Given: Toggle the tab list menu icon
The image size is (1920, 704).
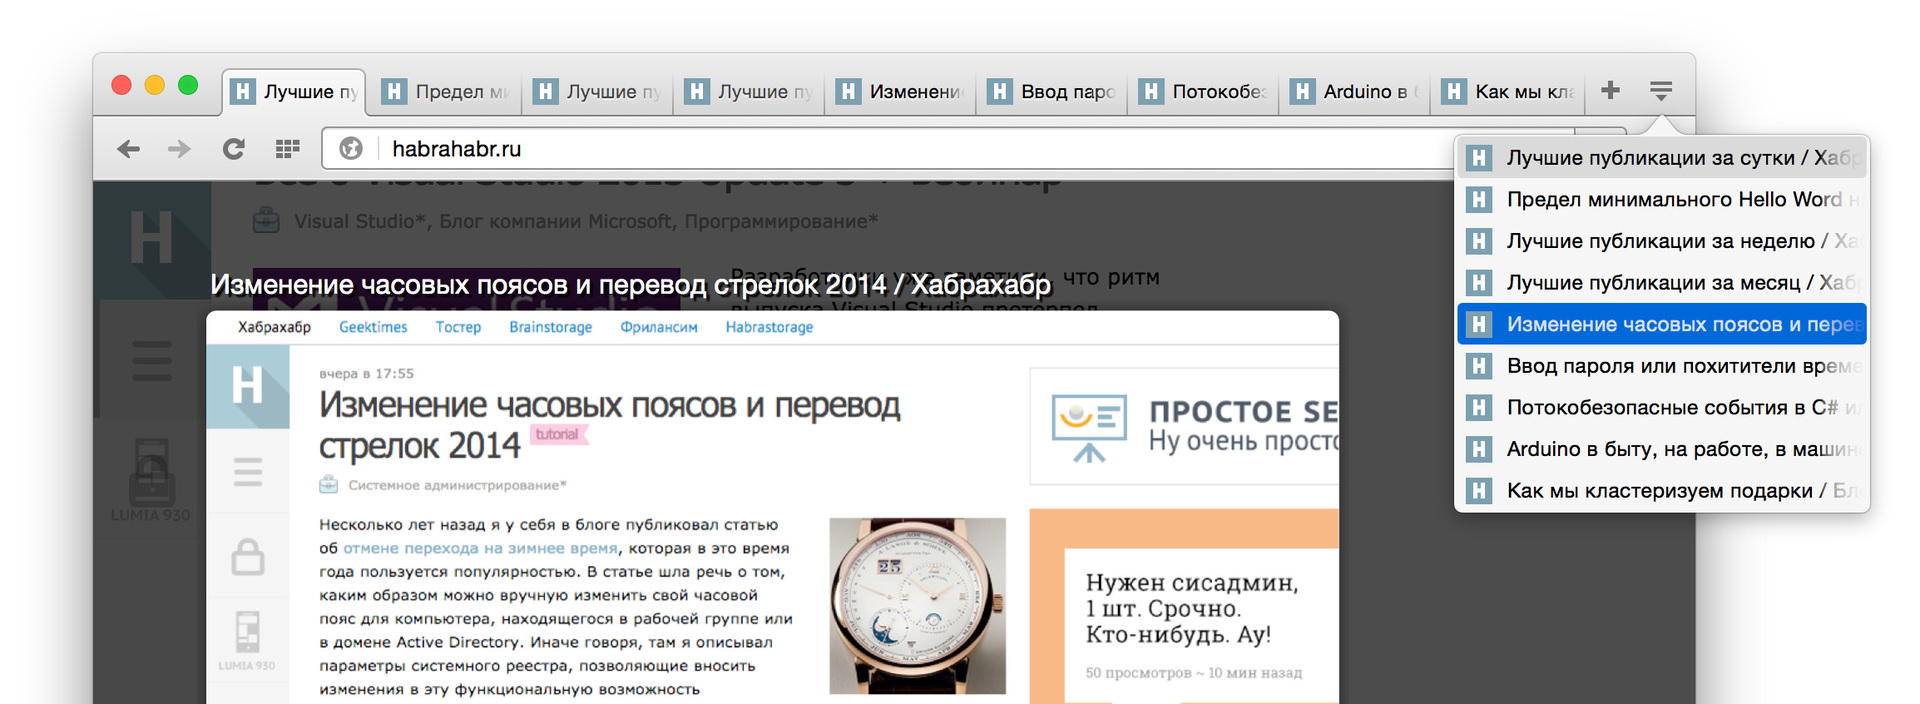Looking at the screenshot, I should pyautogui.click(x=1661, y=91).
